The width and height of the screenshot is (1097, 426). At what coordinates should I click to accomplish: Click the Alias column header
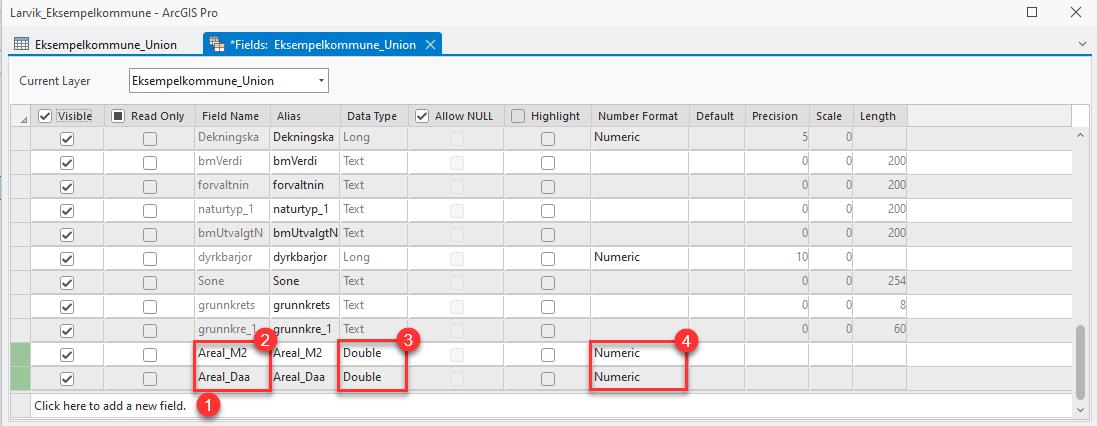(x=304, y=116)
